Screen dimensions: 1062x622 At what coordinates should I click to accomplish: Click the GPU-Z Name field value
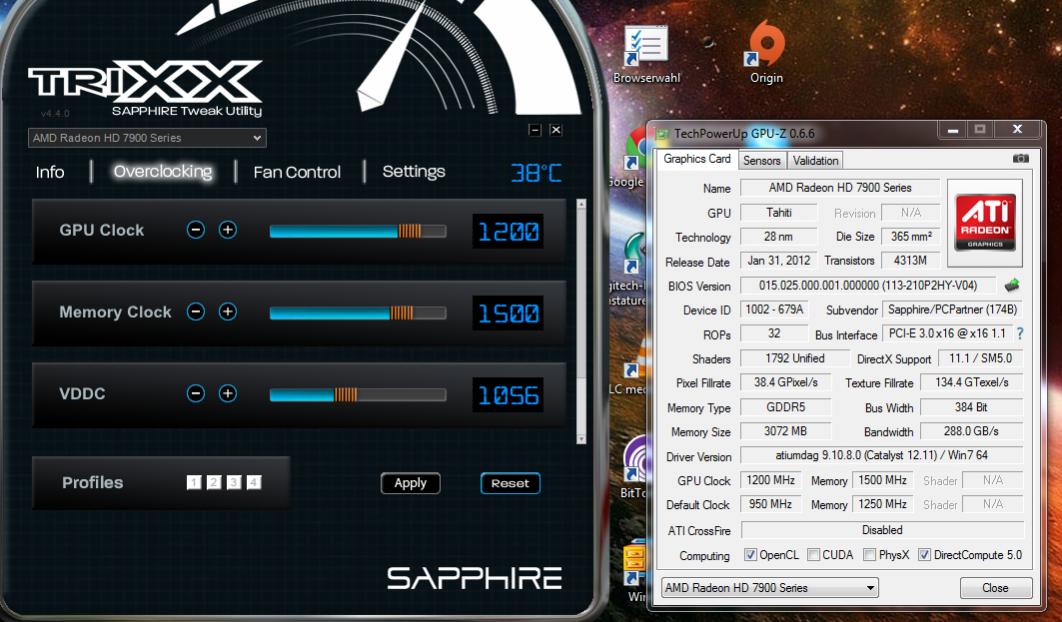point(840,188)
